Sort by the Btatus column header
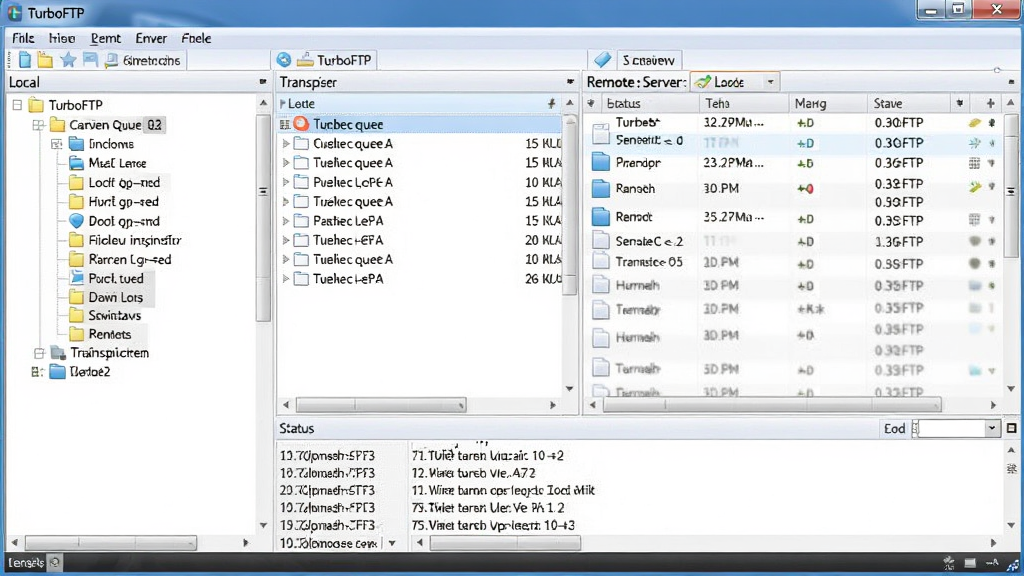 648,103
